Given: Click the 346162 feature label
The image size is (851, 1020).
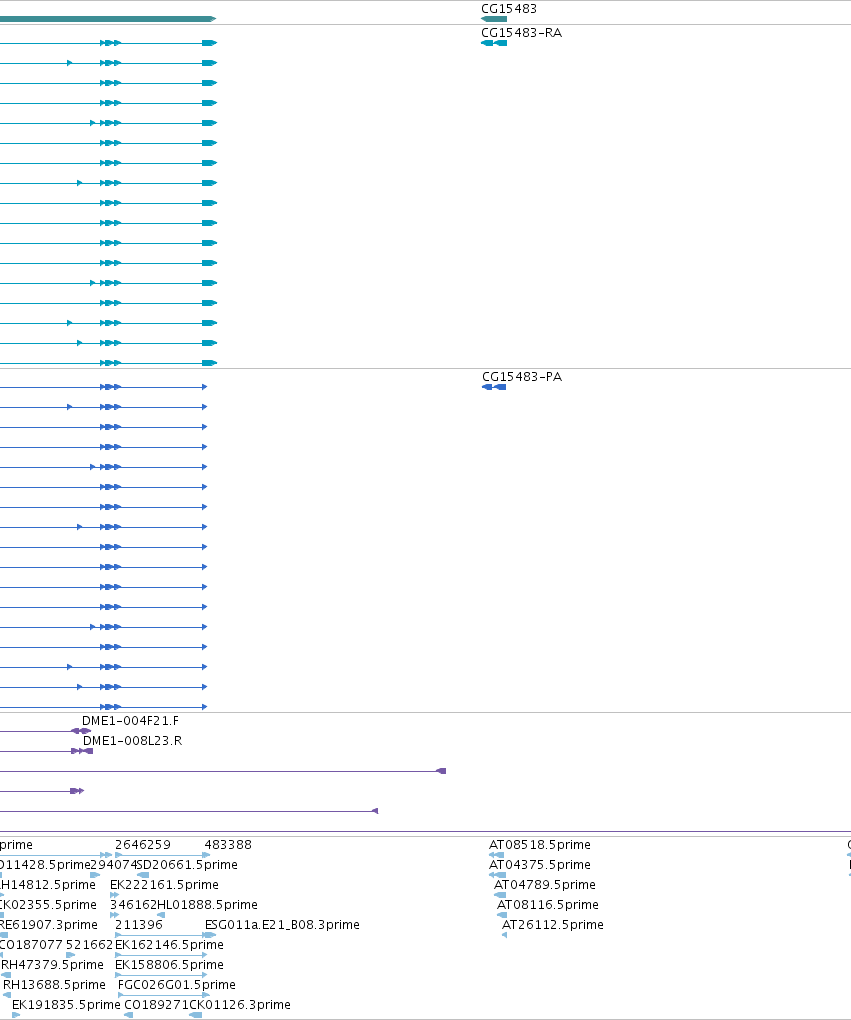Looking at the screenshot, I should coord(133,905).
